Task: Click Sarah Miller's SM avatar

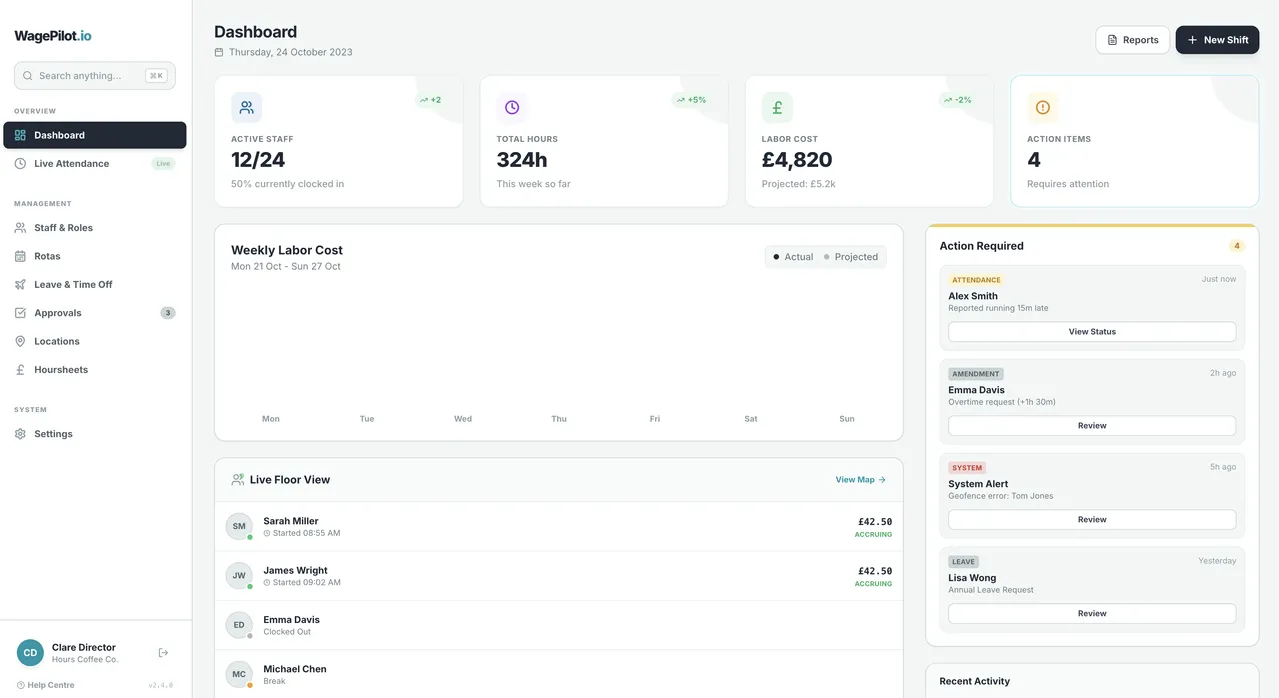Action: (x=239, y=526)
